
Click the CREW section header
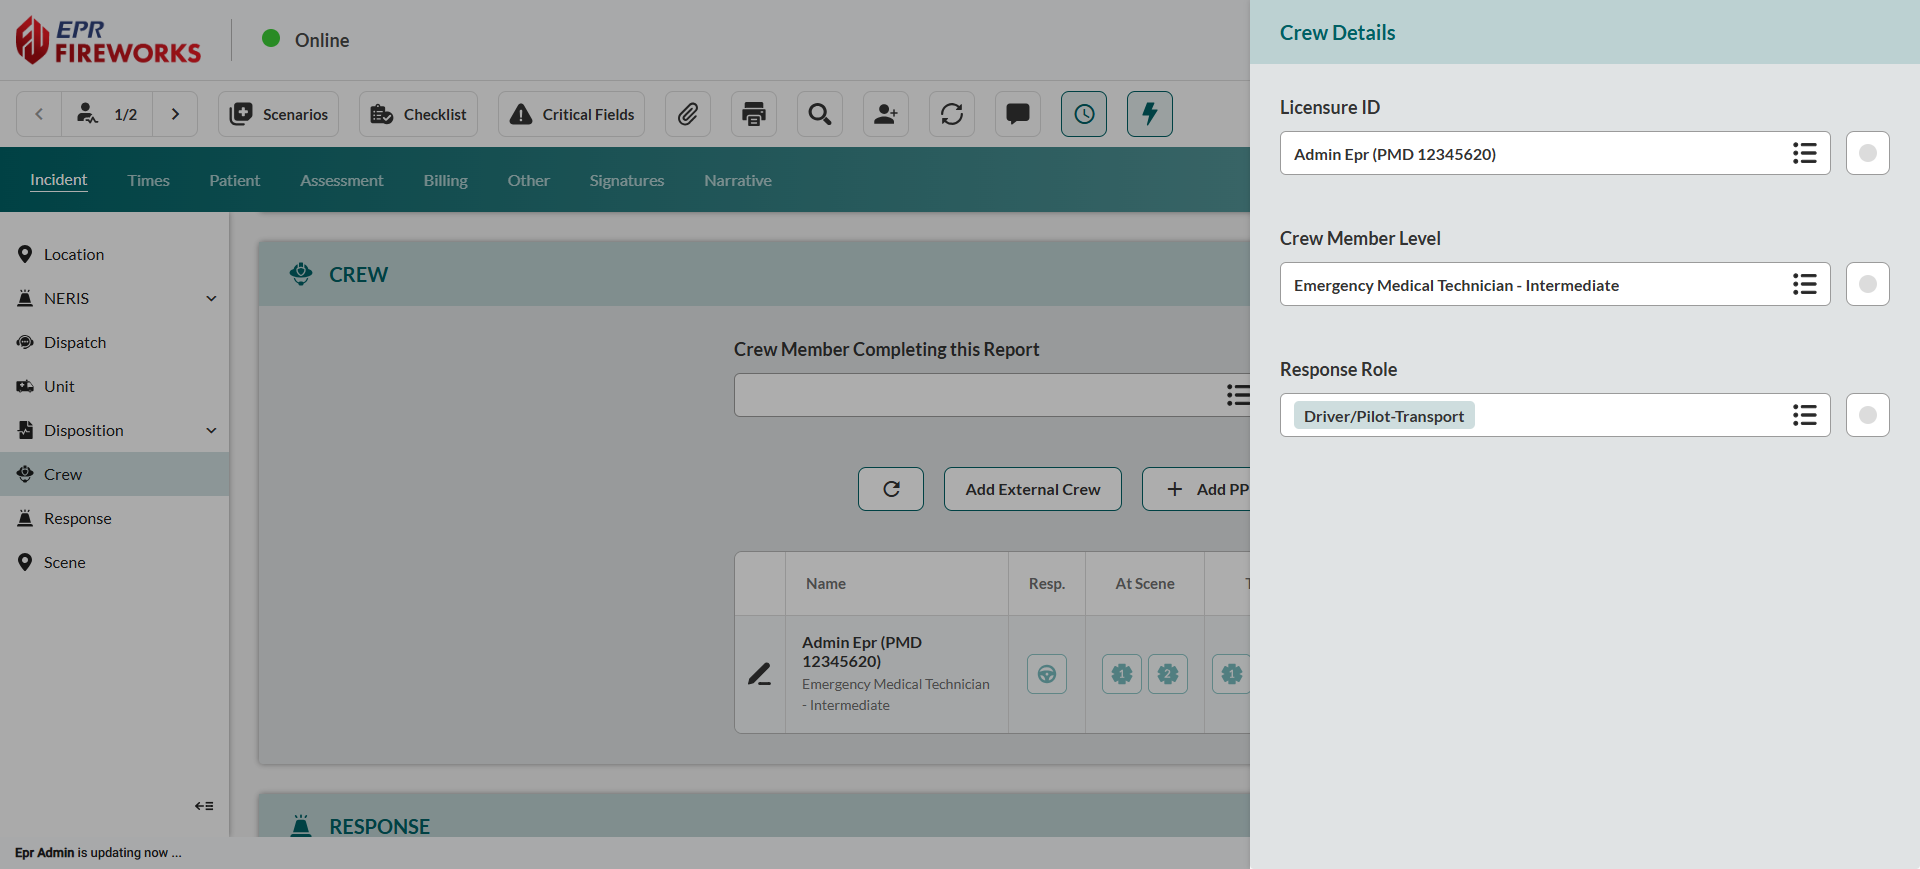pyautogui.click(x=755, y=274)
